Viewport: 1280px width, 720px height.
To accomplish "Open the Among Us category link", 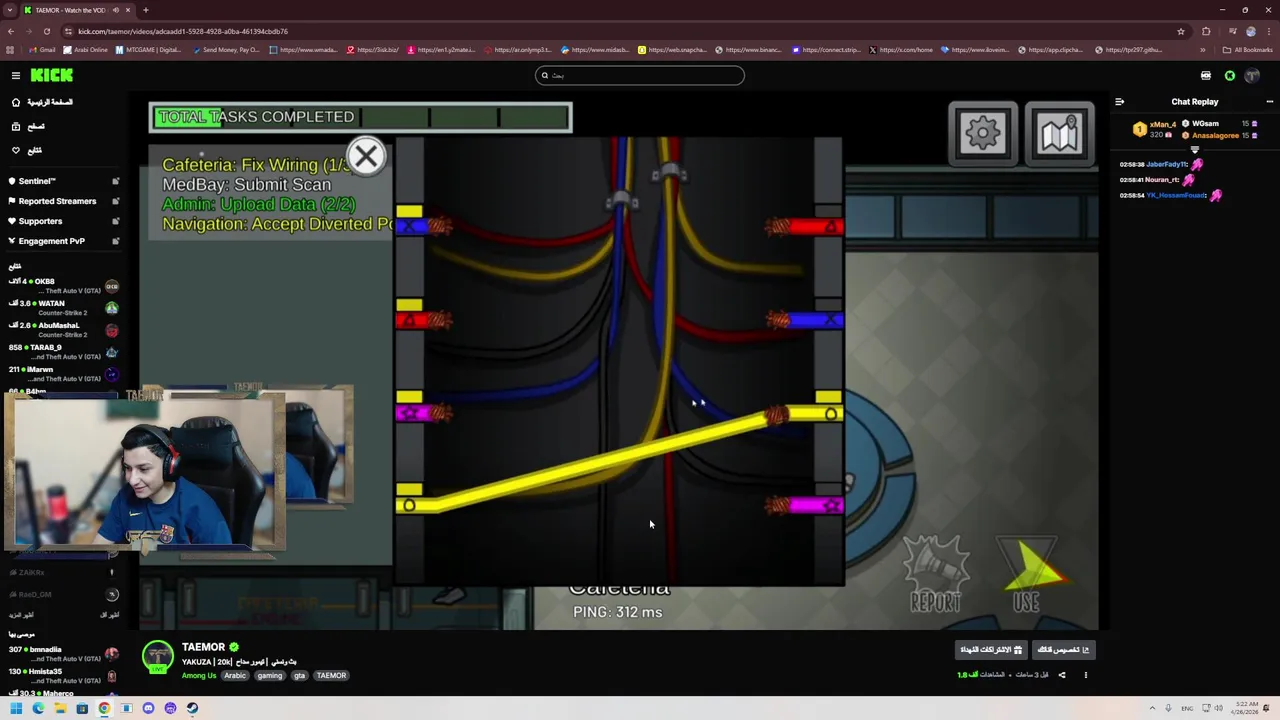I will click(199, 676).
